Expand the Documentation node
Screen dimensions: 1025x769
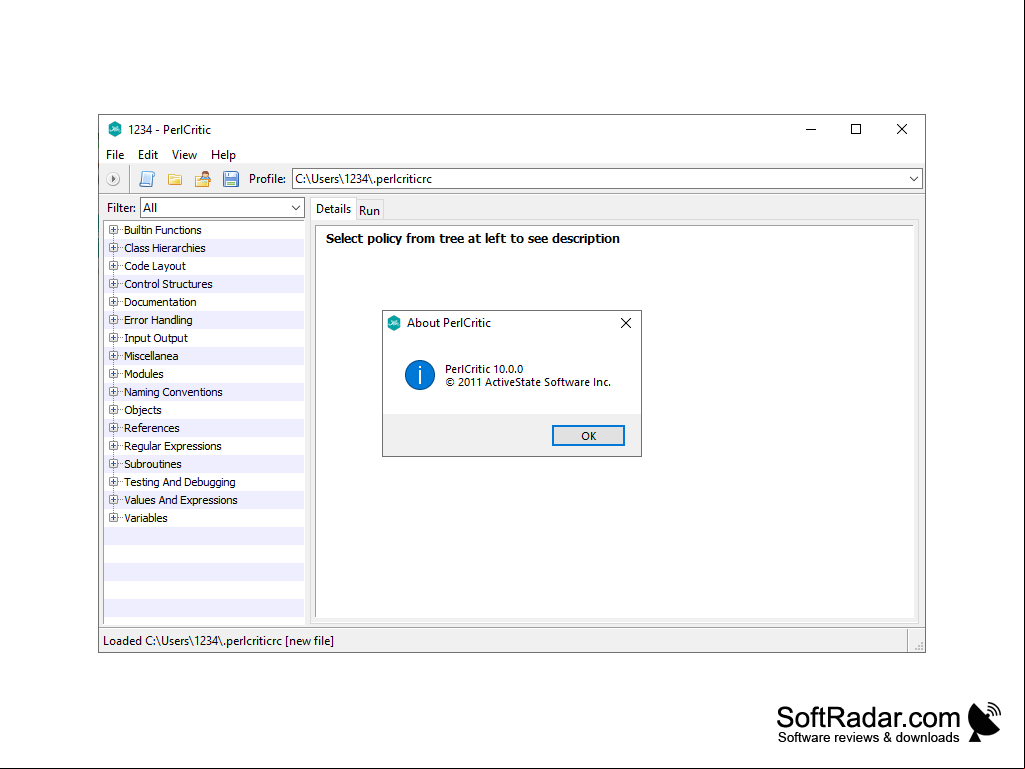coord(114,302)
